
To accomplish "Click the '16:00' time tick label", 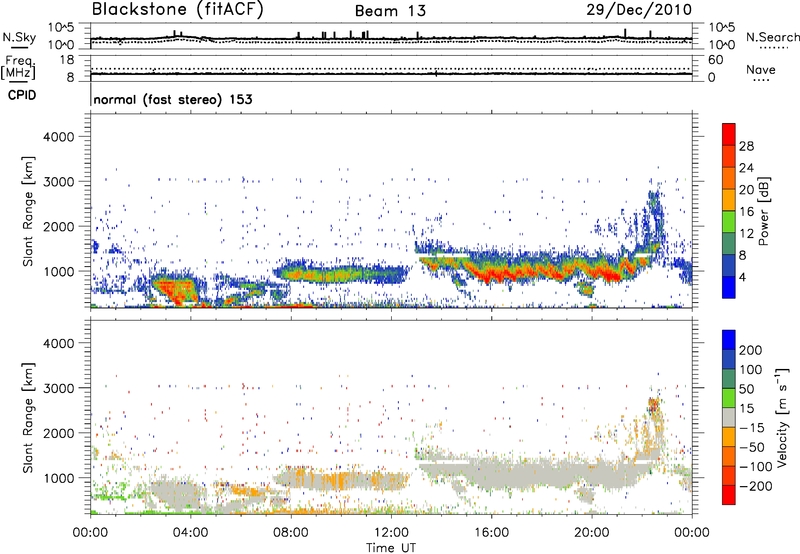I will coord(491,533).
